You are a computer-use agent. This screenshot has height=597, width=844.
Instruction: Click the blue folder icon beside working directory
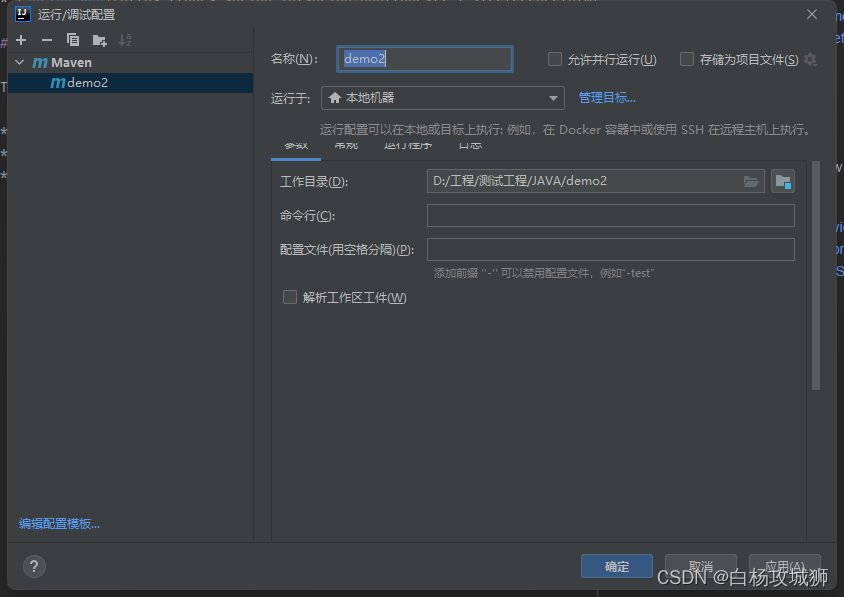pos(783,181)
